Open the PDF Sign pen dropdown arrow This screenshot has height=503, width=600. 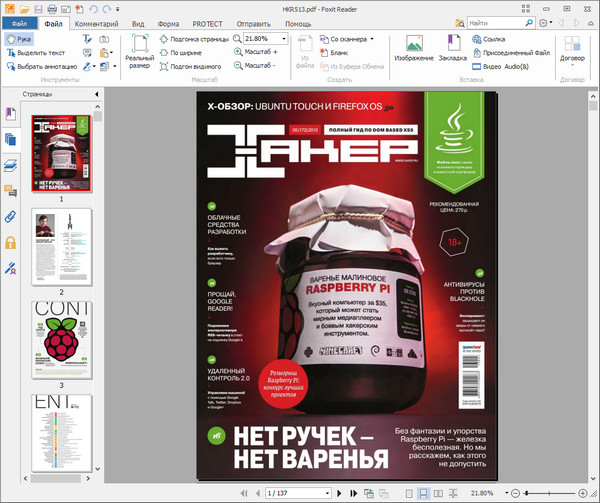[x=94, y=67]
